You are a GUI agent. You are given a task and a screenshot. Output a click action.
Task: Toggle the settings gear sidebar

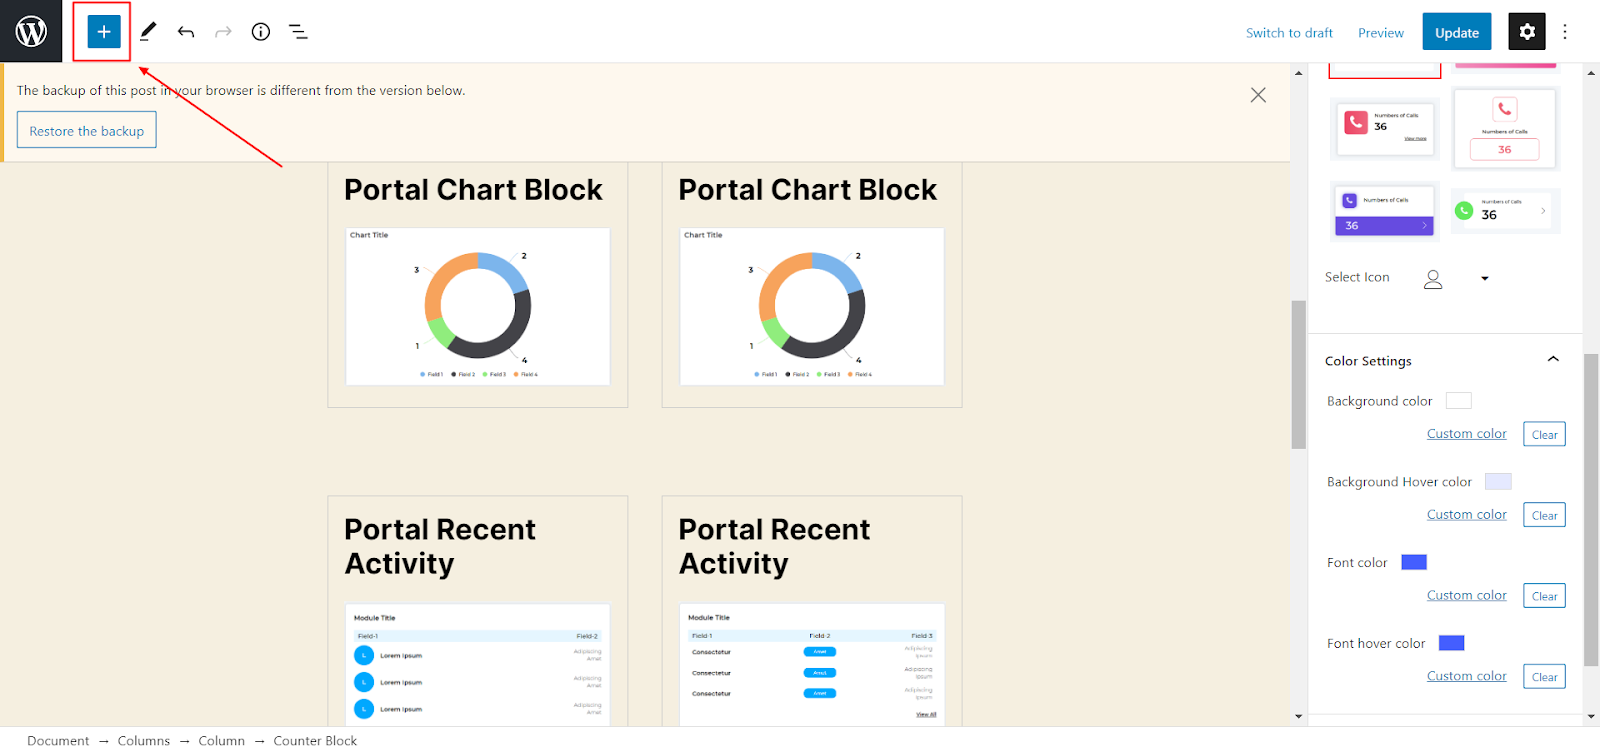coord(1527,32)
